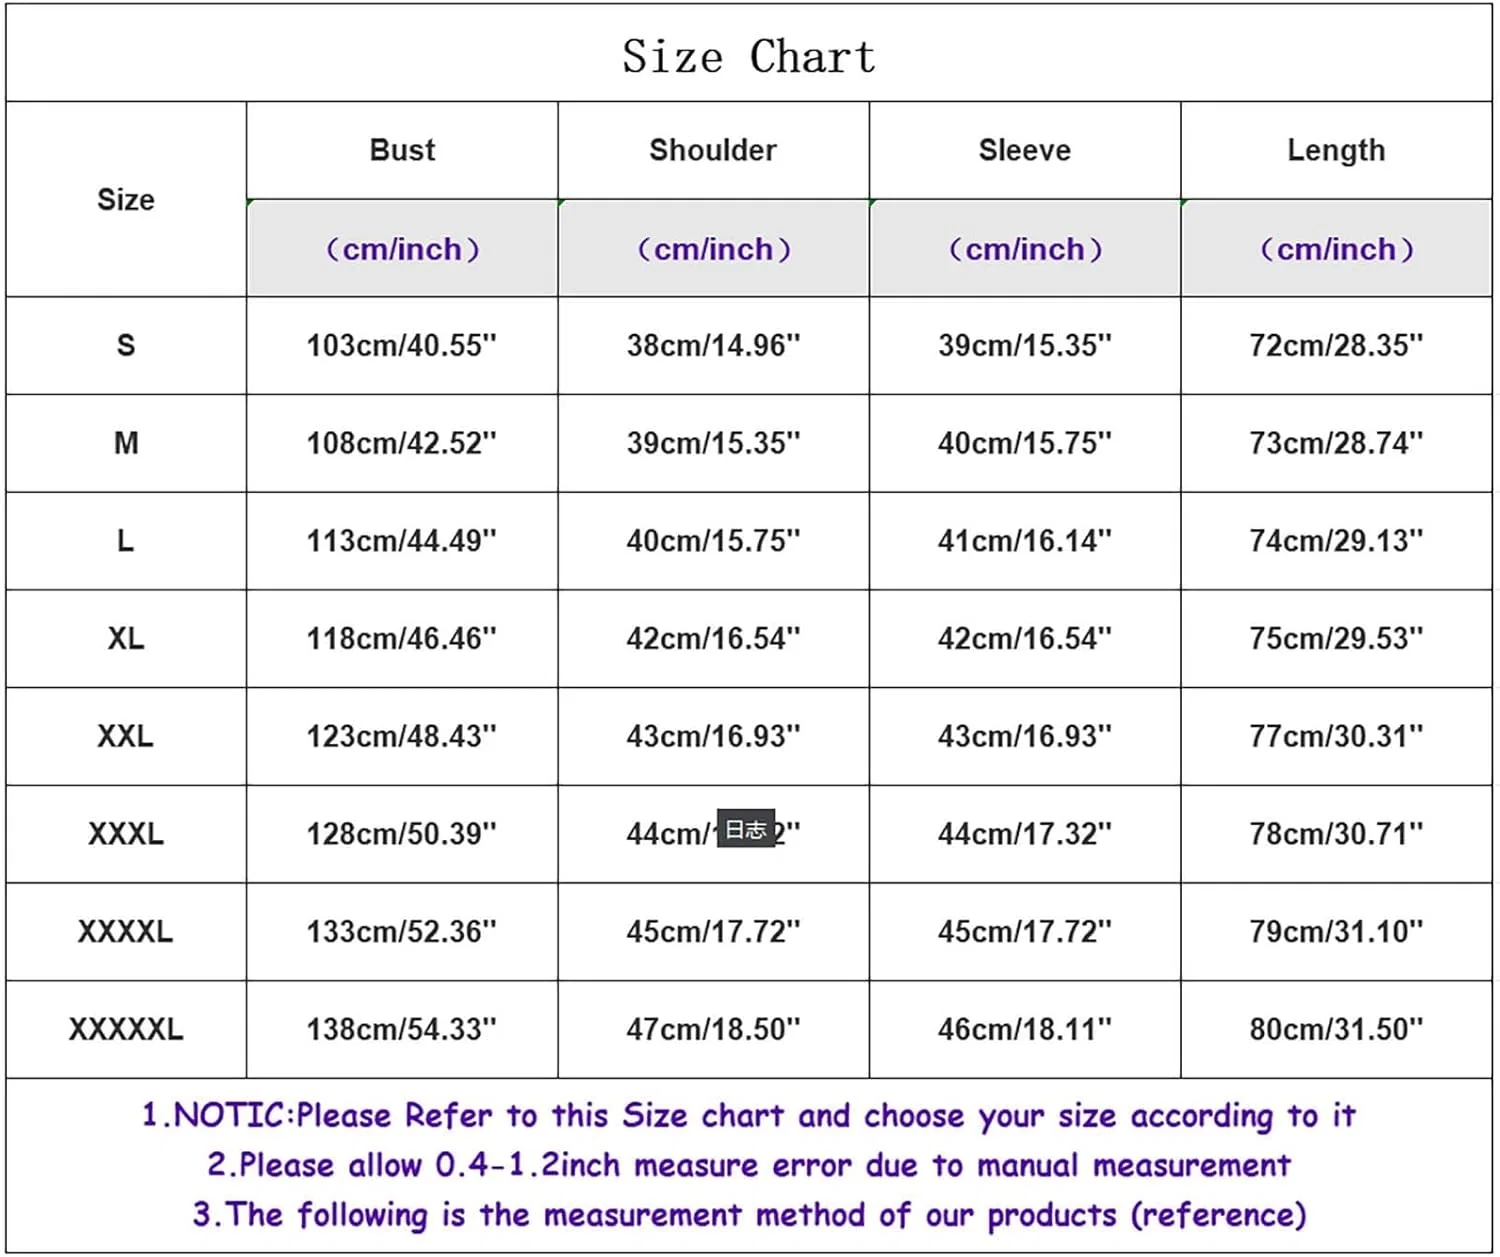
Task: Click the 138cm/54.33" bust cell
Action: coord(402,1029)
